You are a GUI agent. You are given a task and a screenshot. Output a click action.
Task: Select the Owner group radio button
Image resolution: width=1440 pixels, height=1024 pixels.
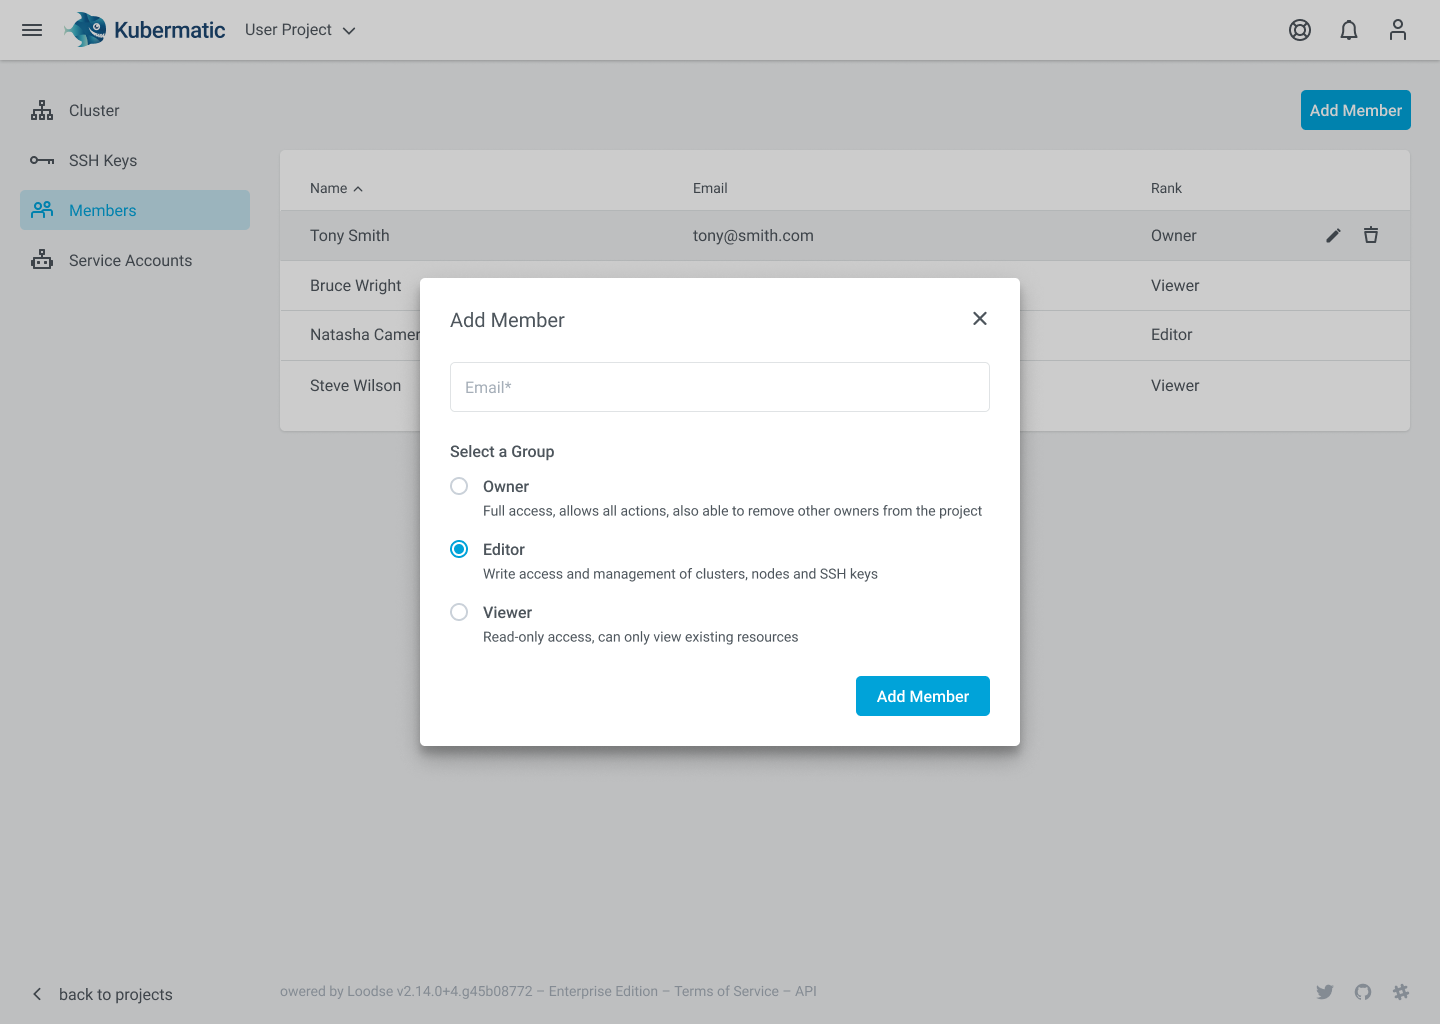click(459, 486)
